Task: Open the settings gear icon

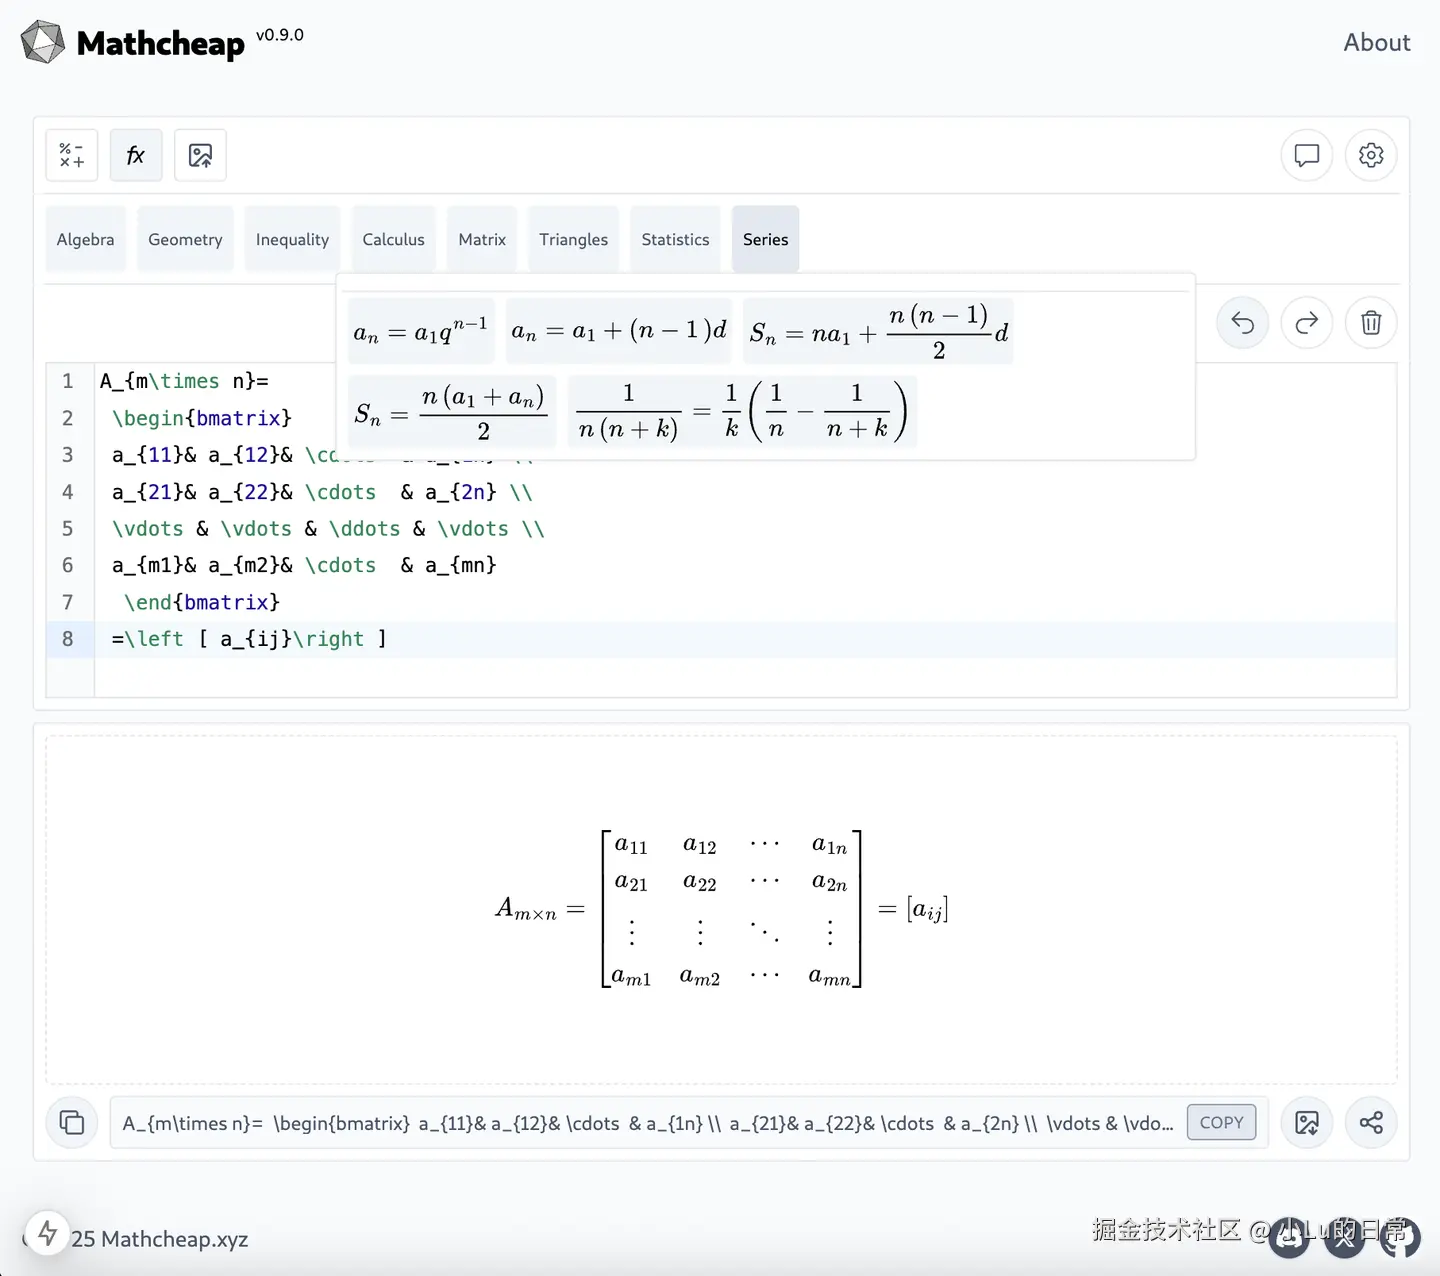Action: 1371,155
